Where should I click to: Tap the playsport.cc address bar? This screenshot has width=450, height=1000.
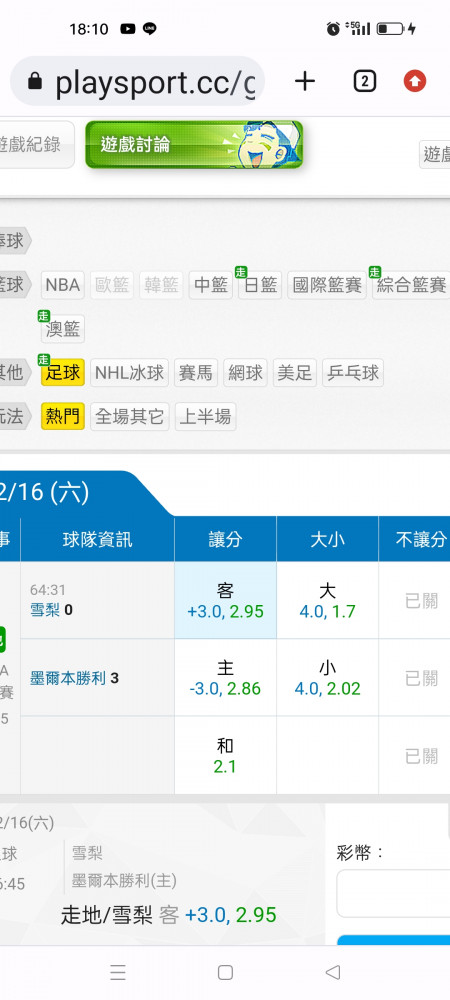[x=137, y=81]
